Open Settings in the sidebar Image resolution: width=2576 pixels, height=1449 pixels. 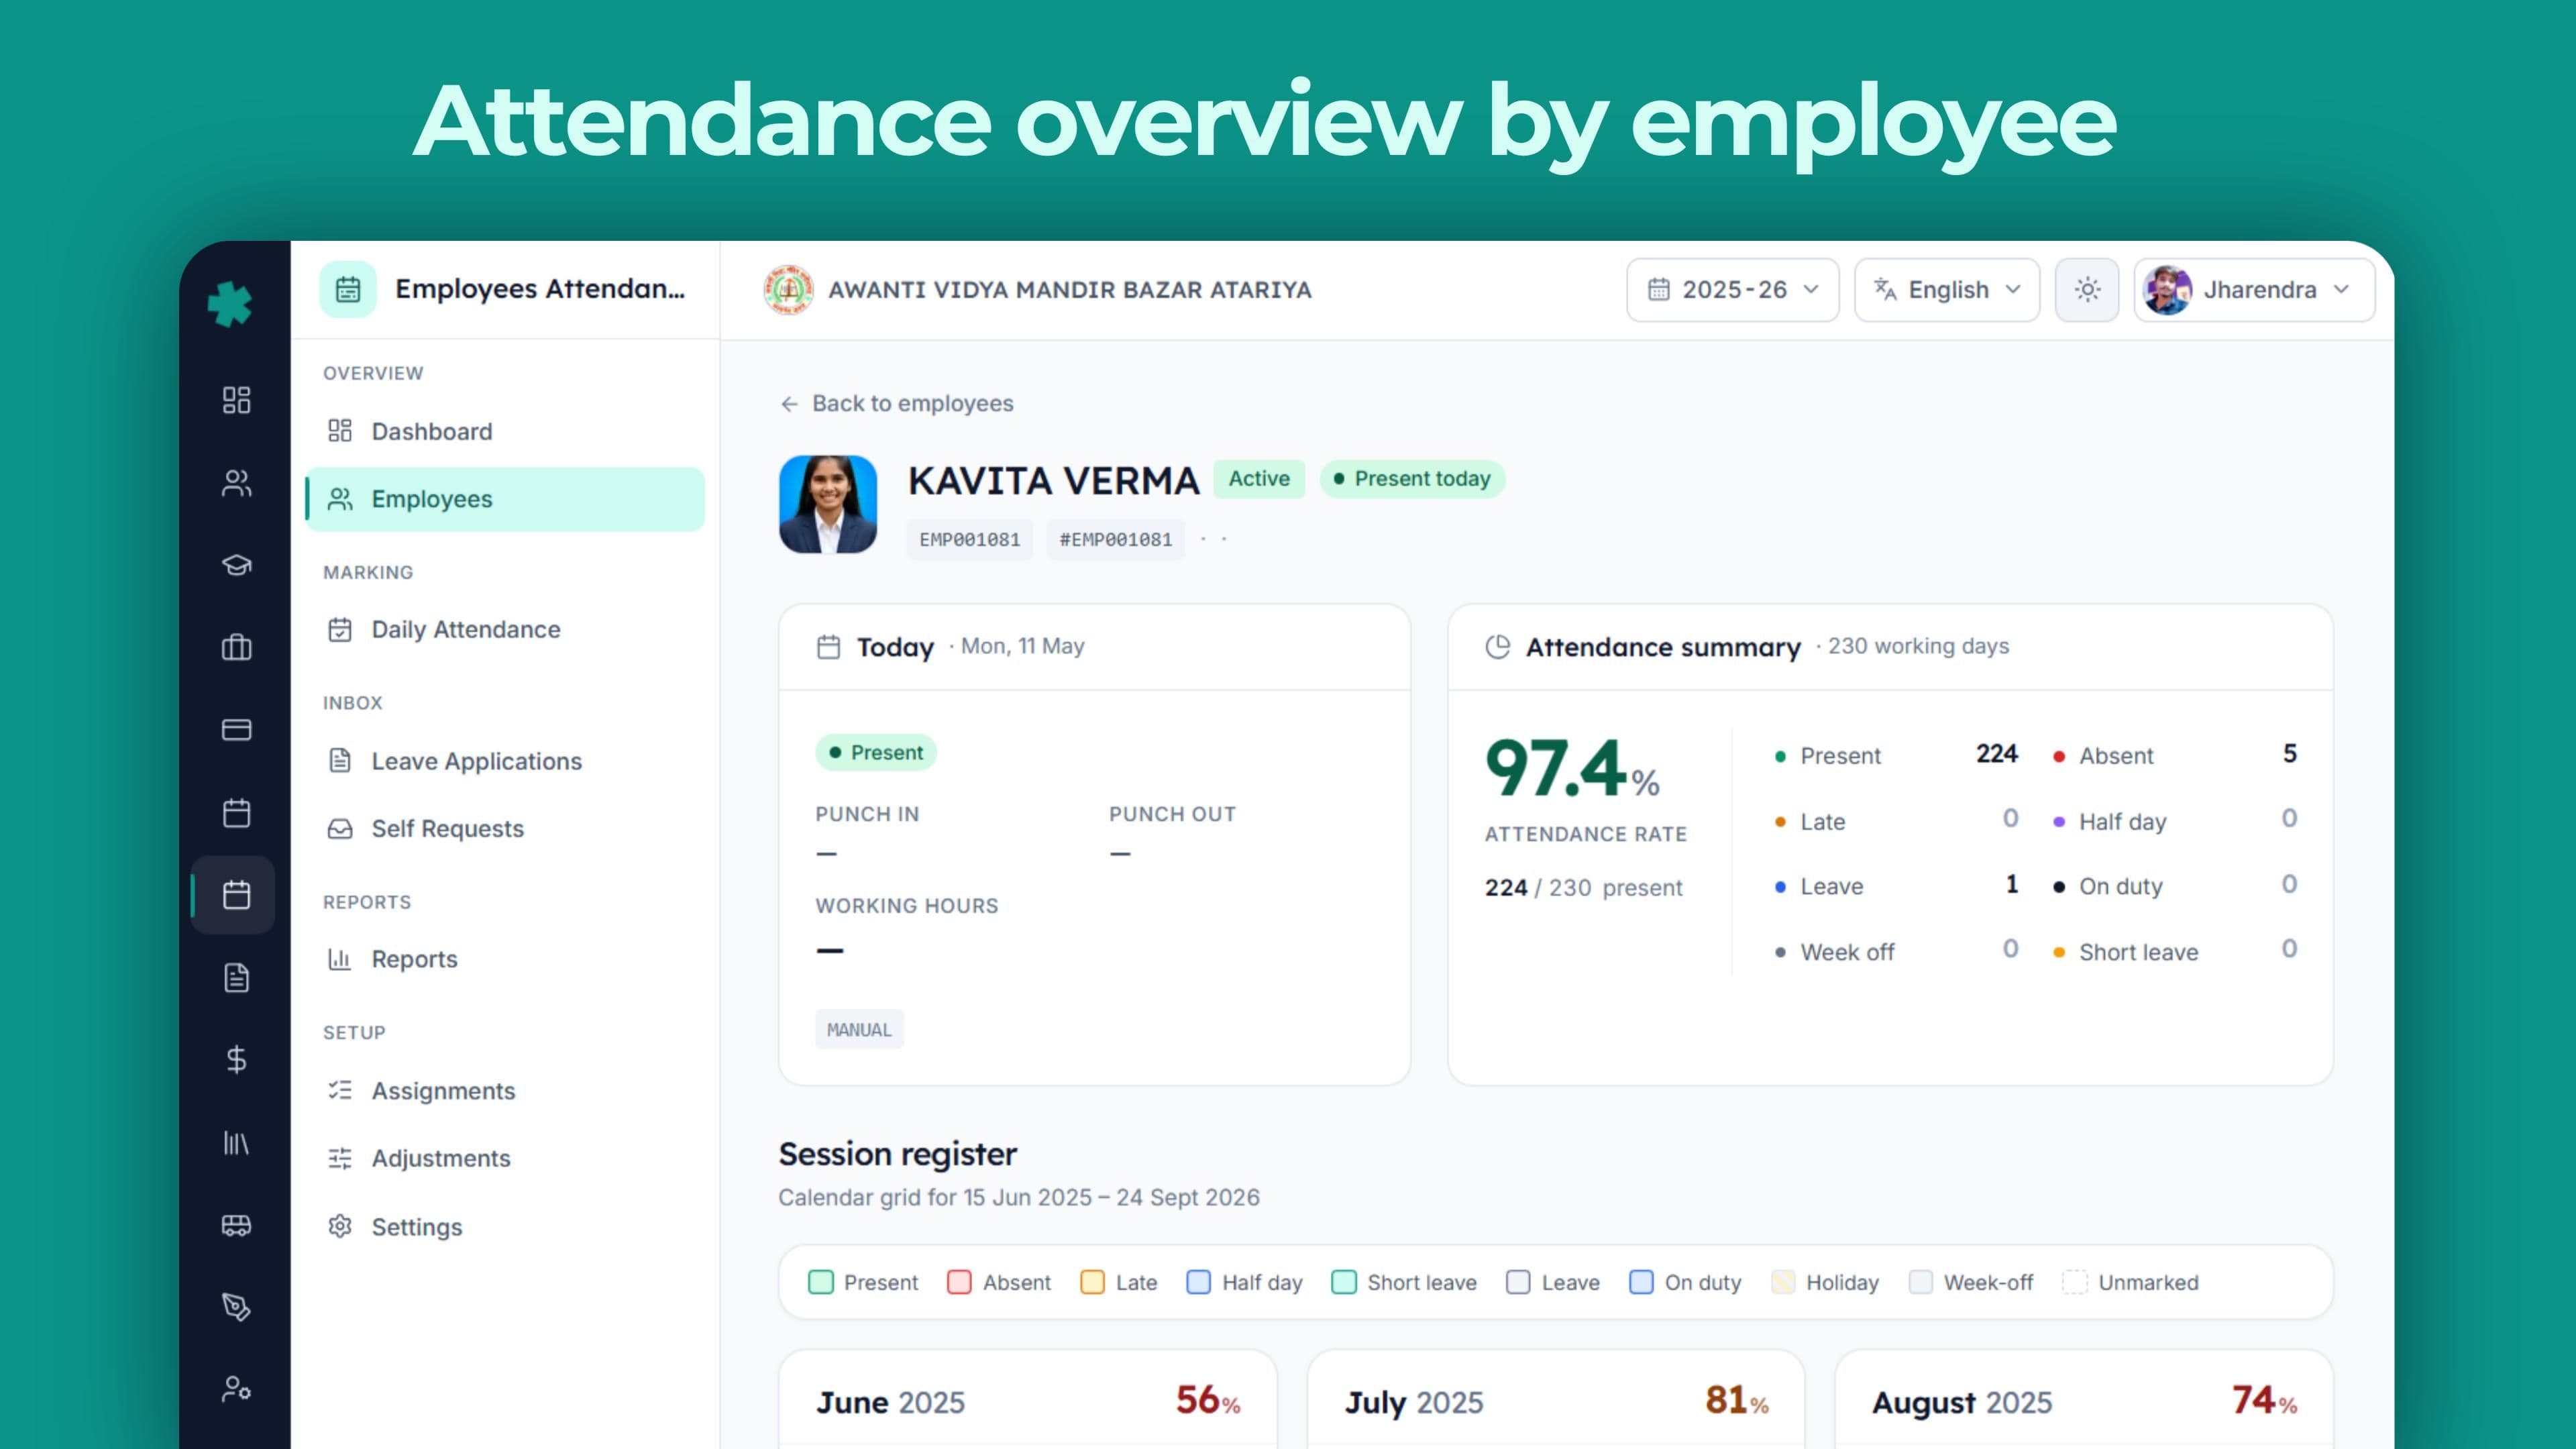click(505, 1227)
